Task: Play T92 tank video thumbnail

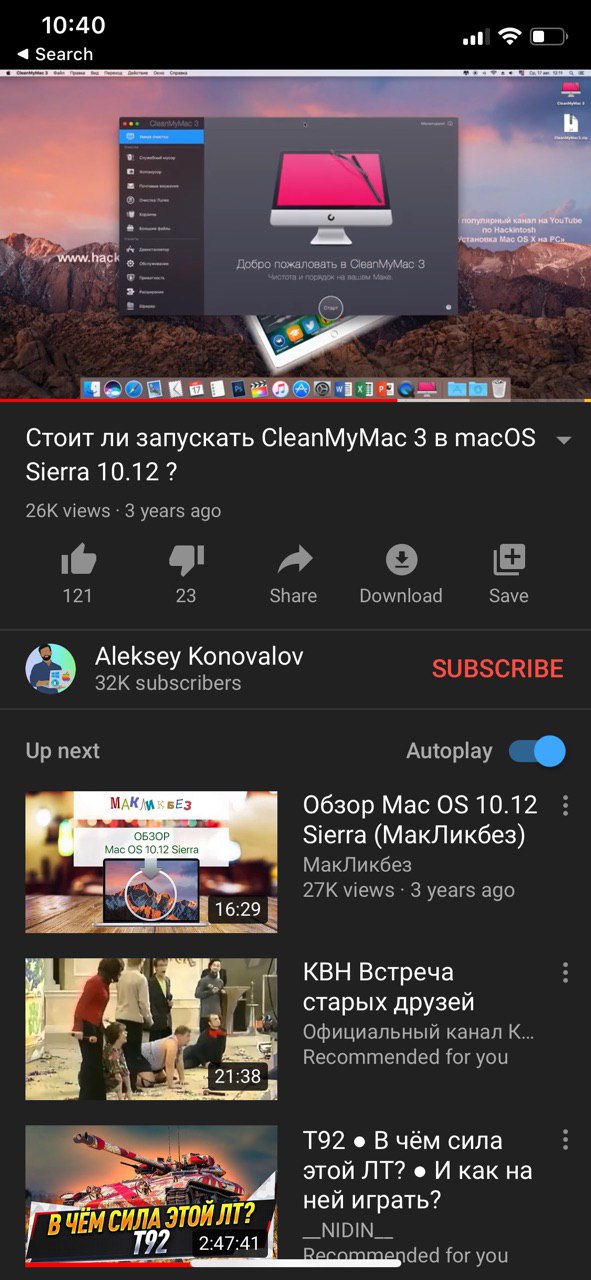Action: coord(151,1195)
